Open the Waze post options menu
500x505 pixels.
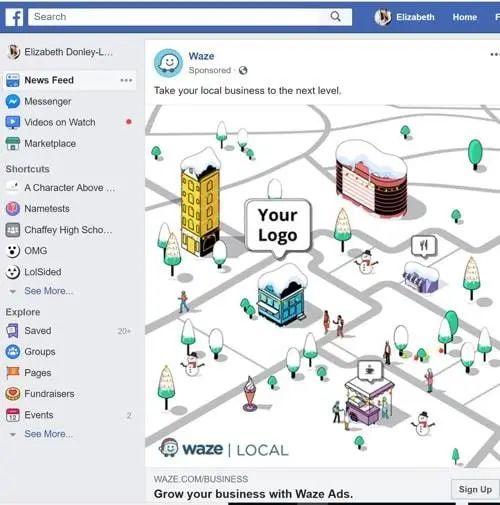tap(495, 54)
